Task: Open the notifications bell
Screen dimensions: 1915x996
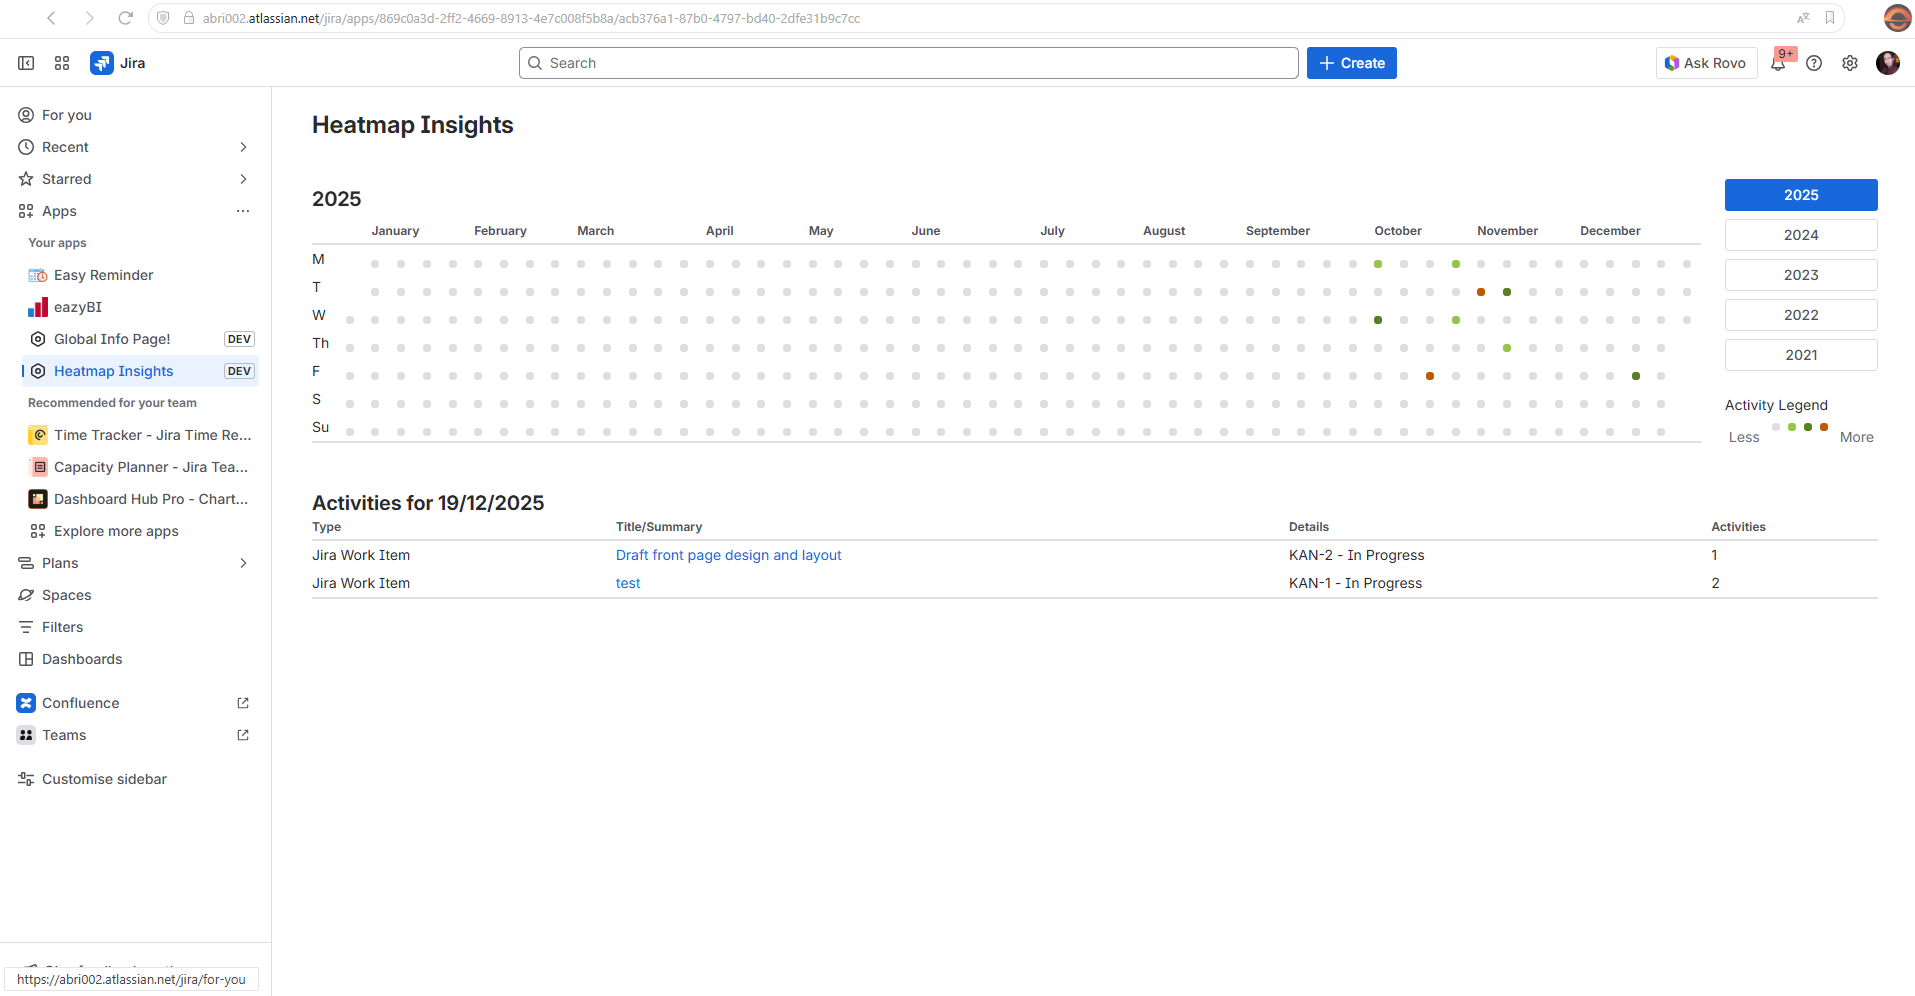Action: [x=1778, y=63]
